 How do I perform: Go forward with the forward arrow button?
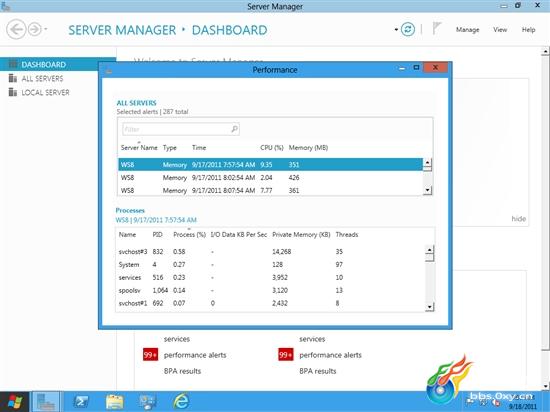click(x=35, y=29)
